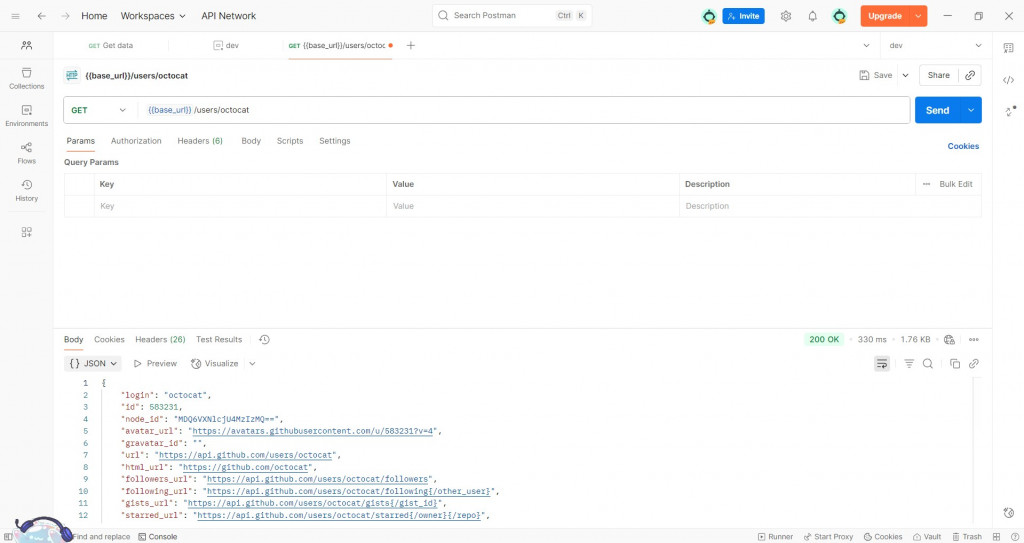This screenshot has height=543, width=1024.
Task: Click the Save button
Action: [x=876, y=75]
